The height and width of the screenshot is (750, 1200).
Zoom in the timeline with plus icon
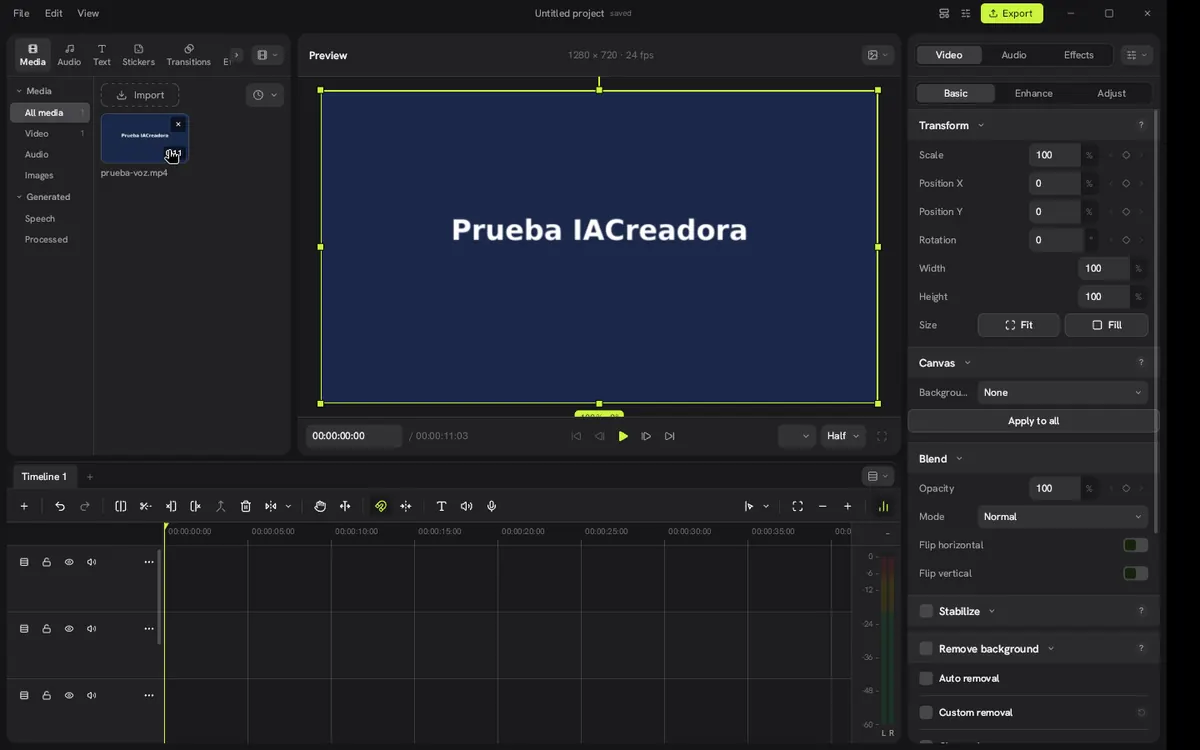[848, 506]
